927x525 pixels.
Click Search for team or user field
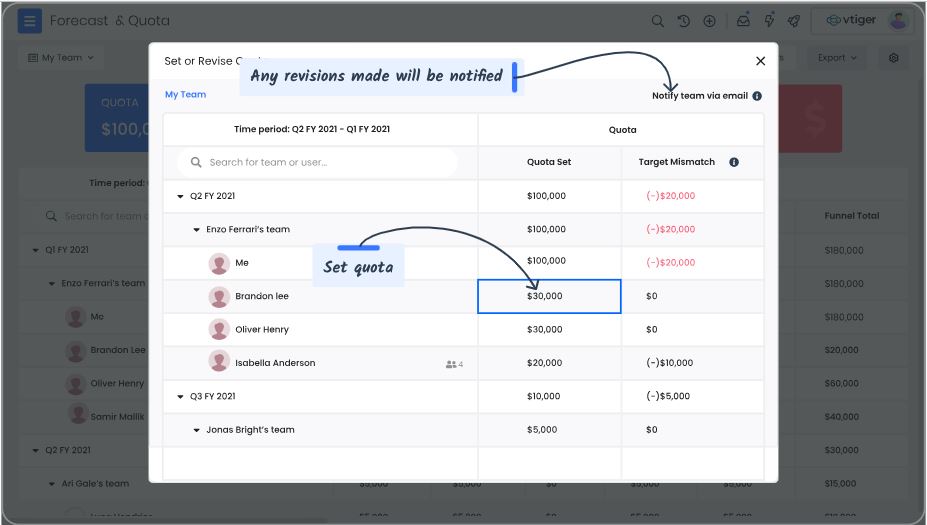click(317, 162)
